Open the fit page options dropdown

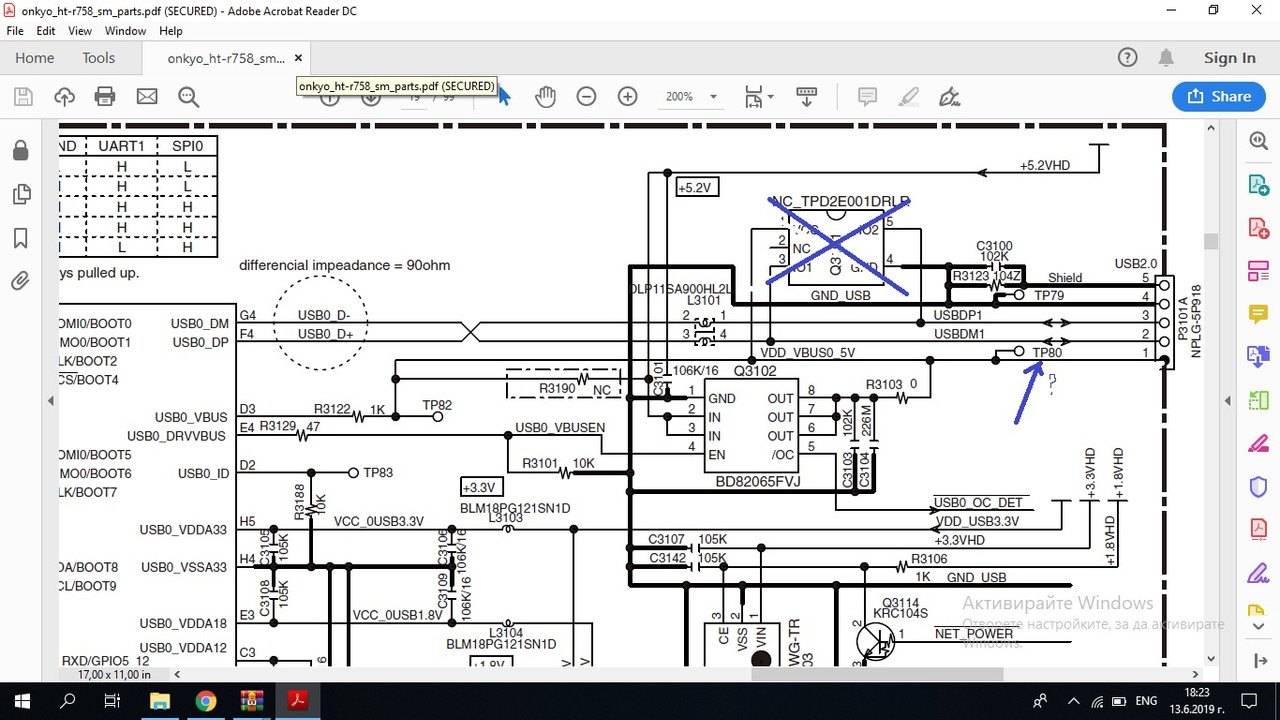coord(760,97)
